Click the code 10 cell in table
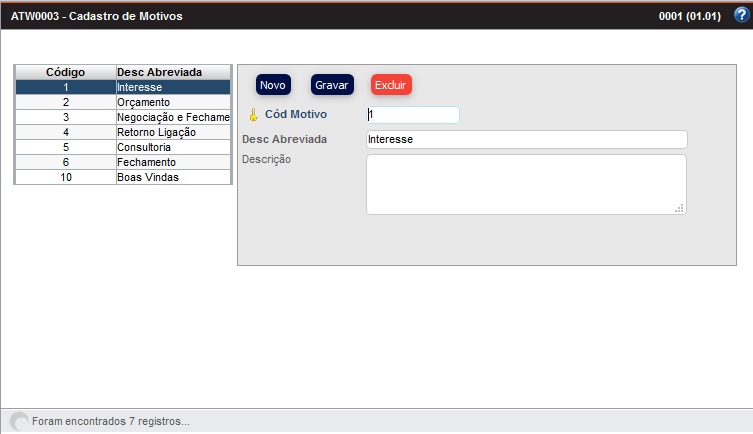This screenshot has height=434, width=753. coord(65,177)
